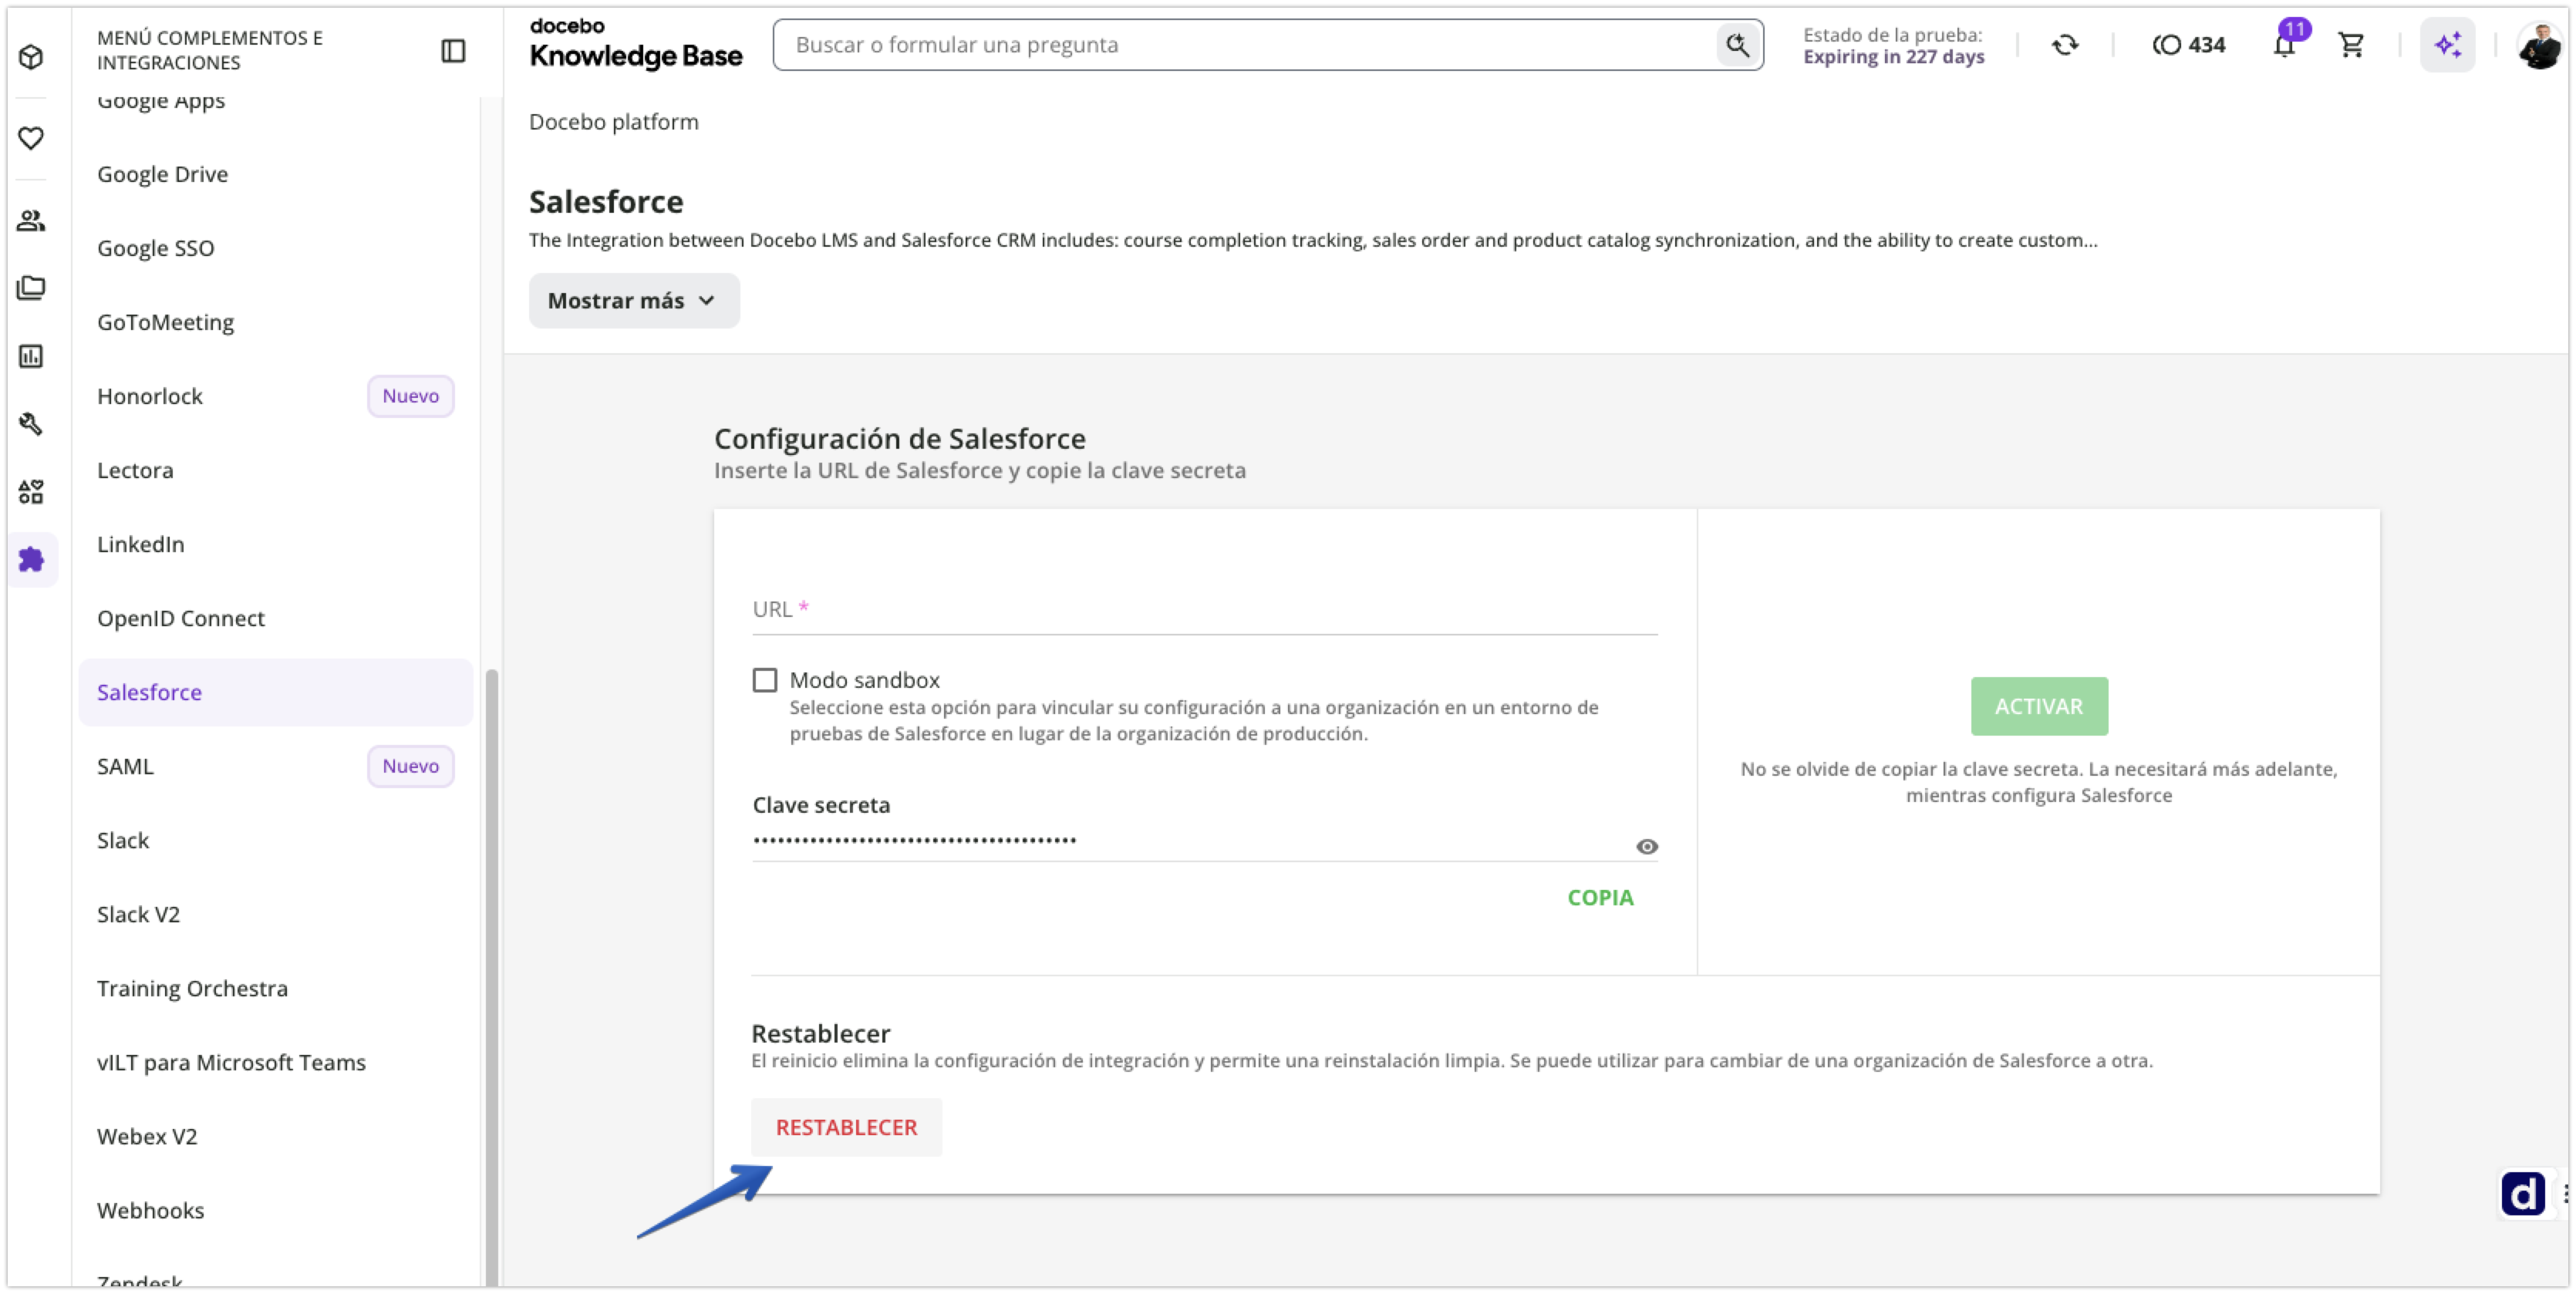Click the Expiring in 227 days link

(x=1893, y=57)
